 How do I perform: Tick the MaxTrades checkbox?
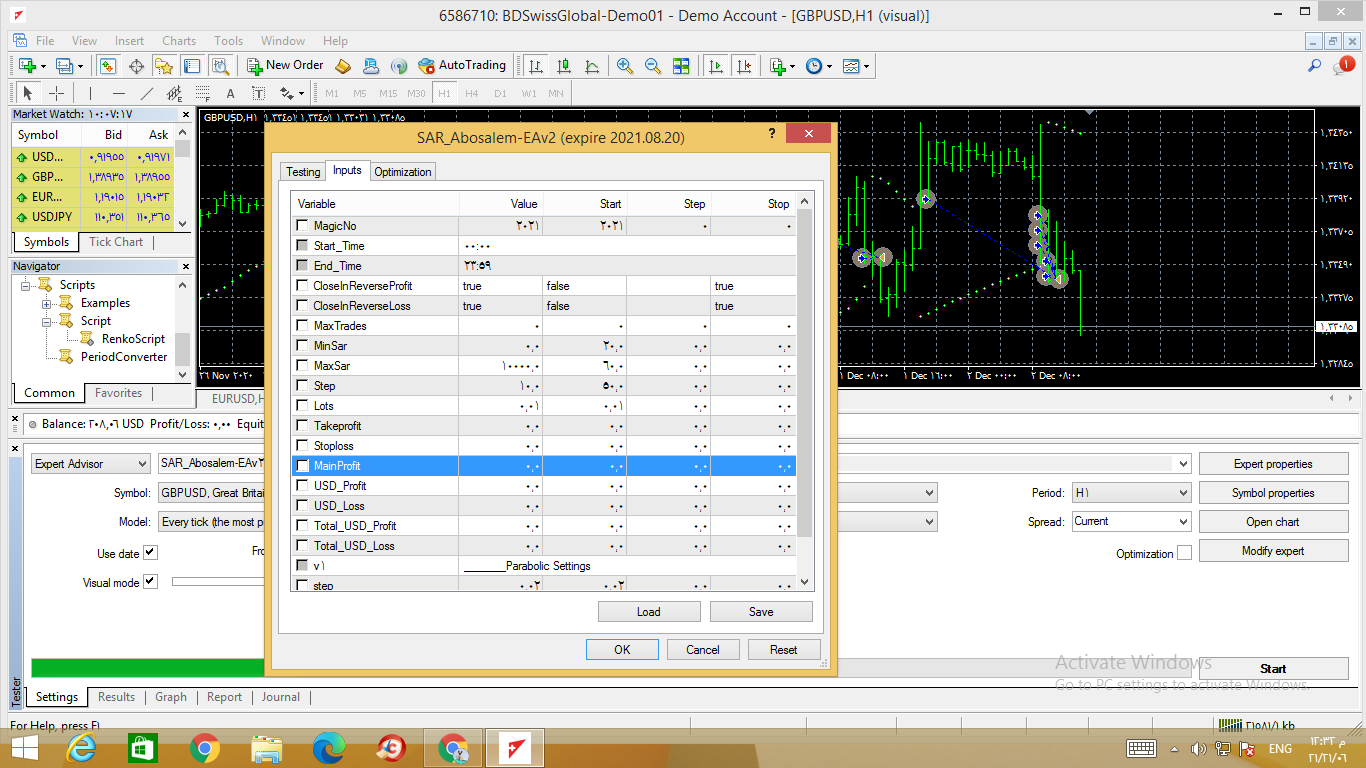[303, 326]
